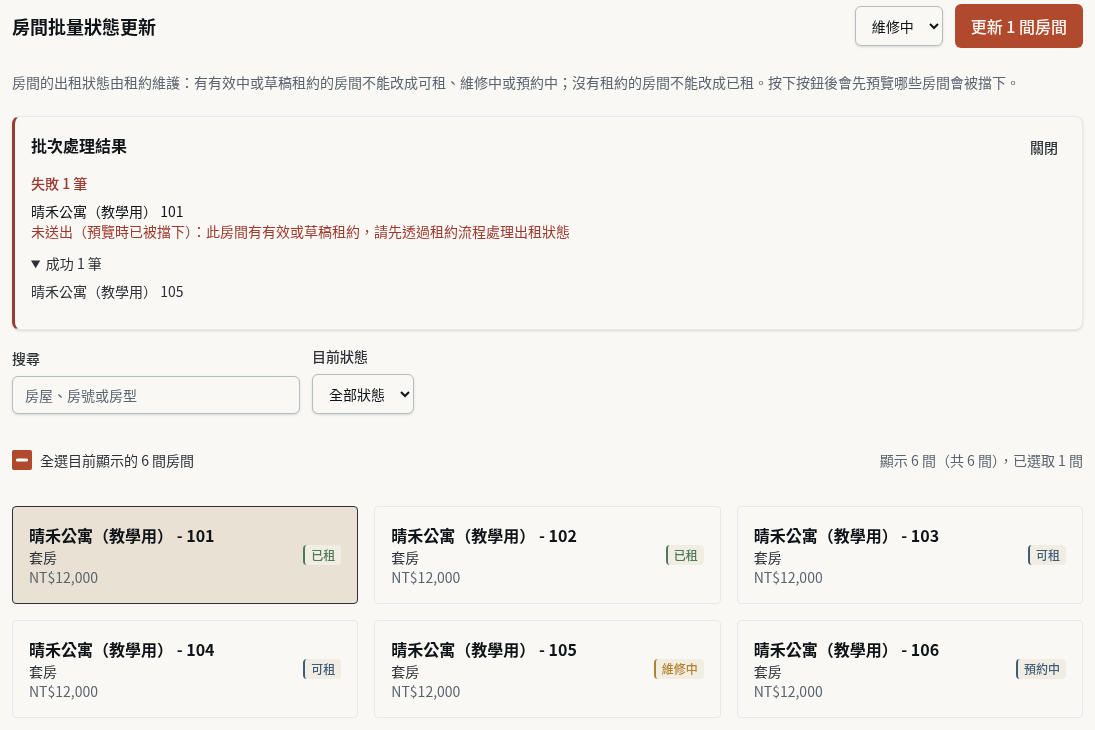Screen dimensions: 1095x730
Task: Select room card 晴禾公寓 - 104
Action: click(185, 669)
